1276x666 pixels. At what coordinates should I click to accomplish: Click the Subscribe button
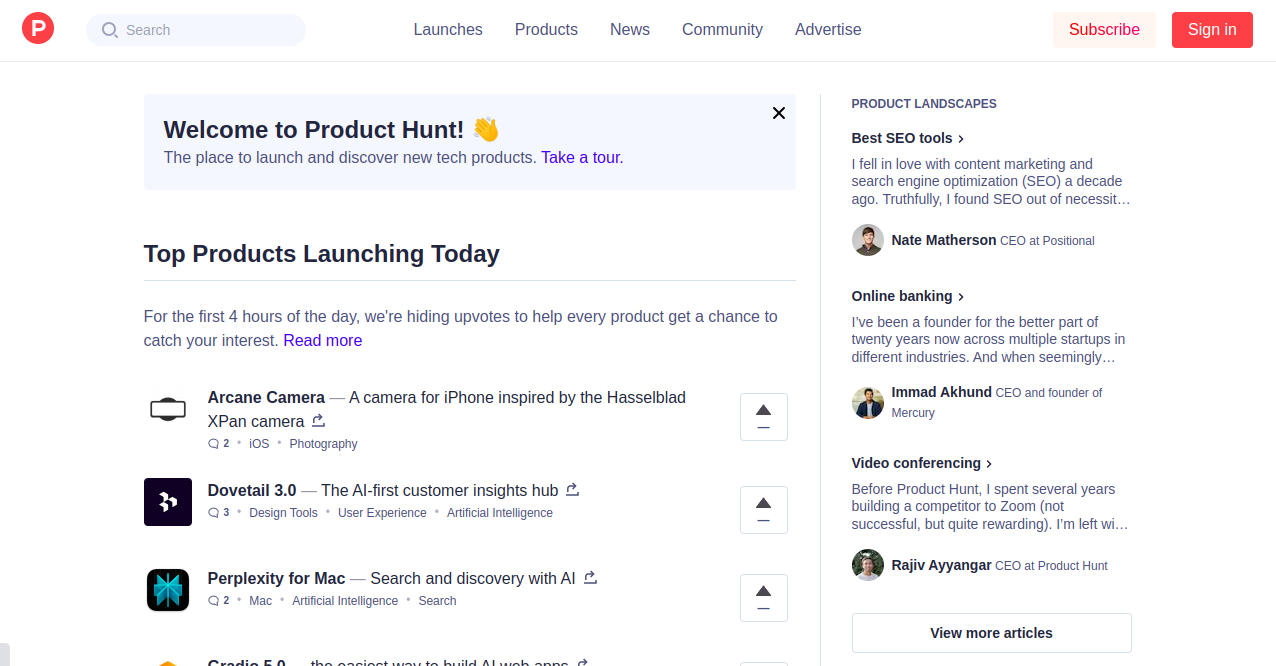coord(1104,30)
